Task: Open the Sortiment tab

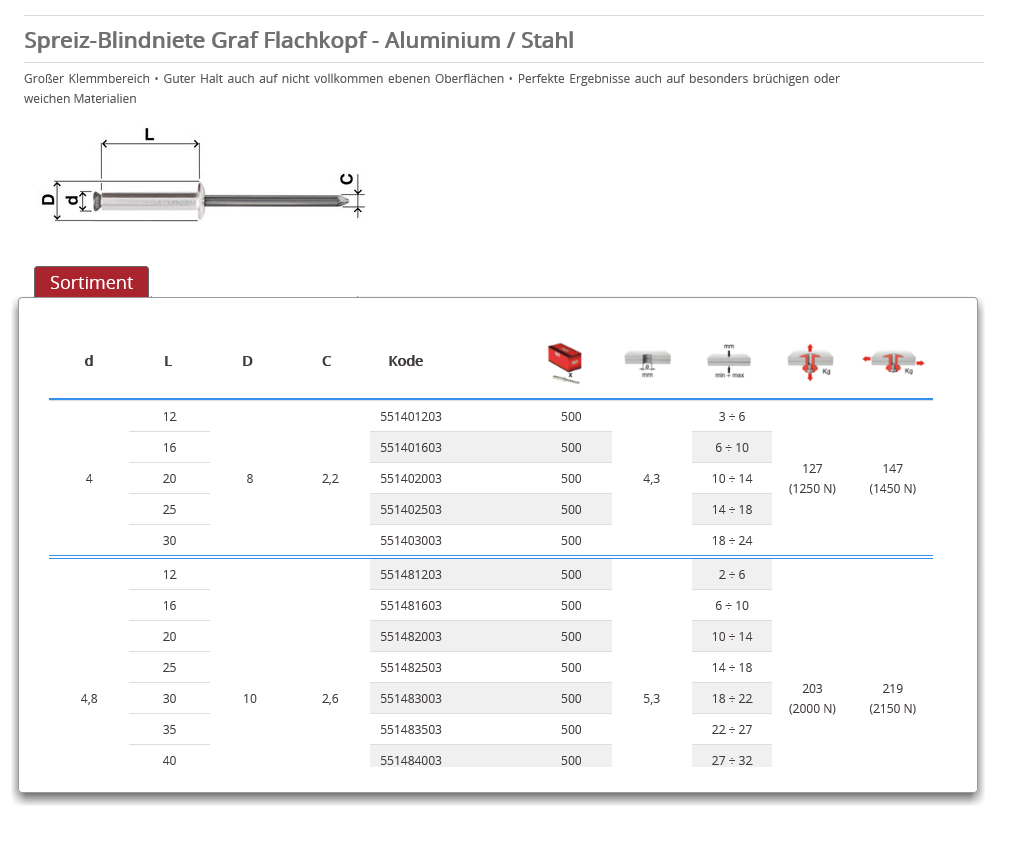Action: (x=91, y=283)
